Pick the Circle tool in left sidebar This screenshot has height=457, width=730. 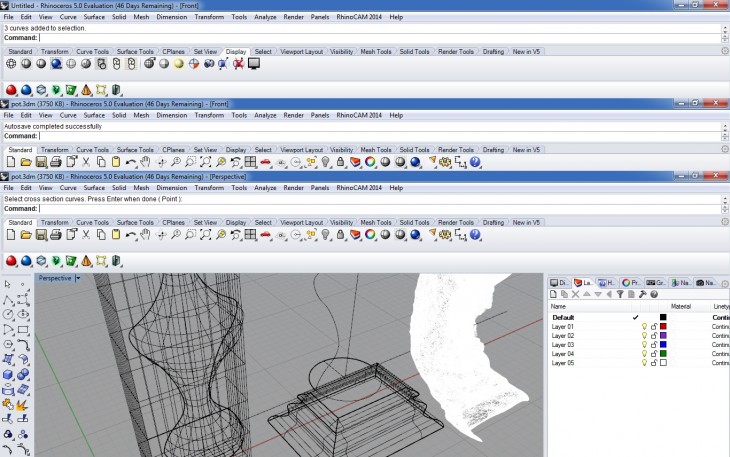click(9, 314)
